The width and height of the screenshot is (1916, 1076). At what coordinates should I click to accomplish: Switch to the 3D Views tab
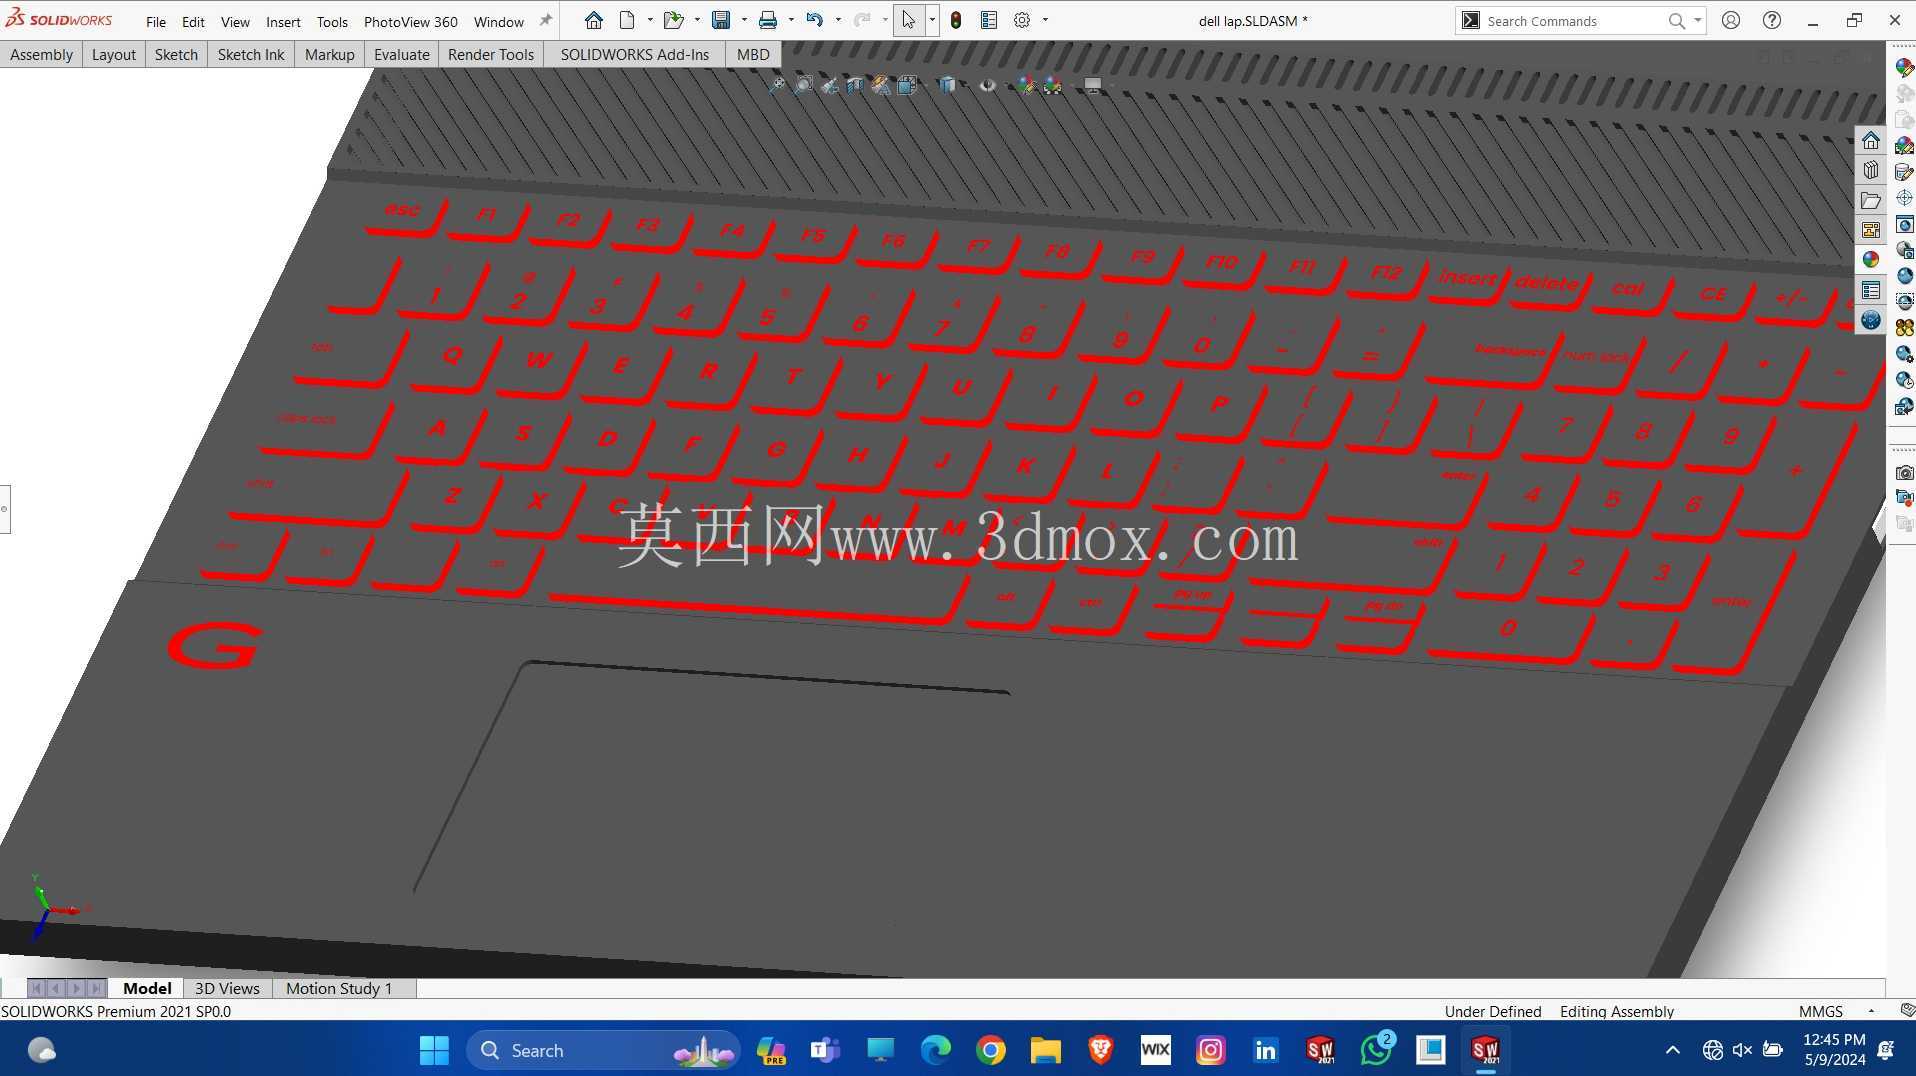(227, 988)
